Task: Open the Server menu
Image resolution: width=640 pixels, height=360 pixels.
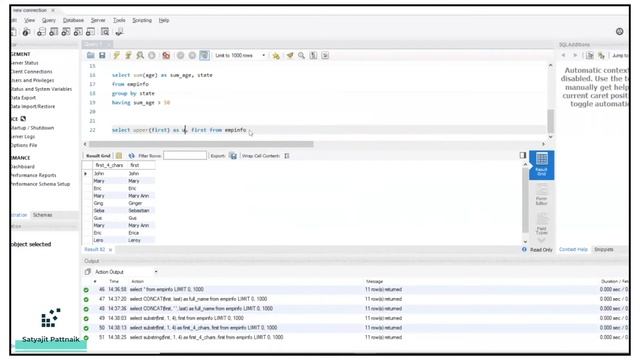Action: point(98,20)
